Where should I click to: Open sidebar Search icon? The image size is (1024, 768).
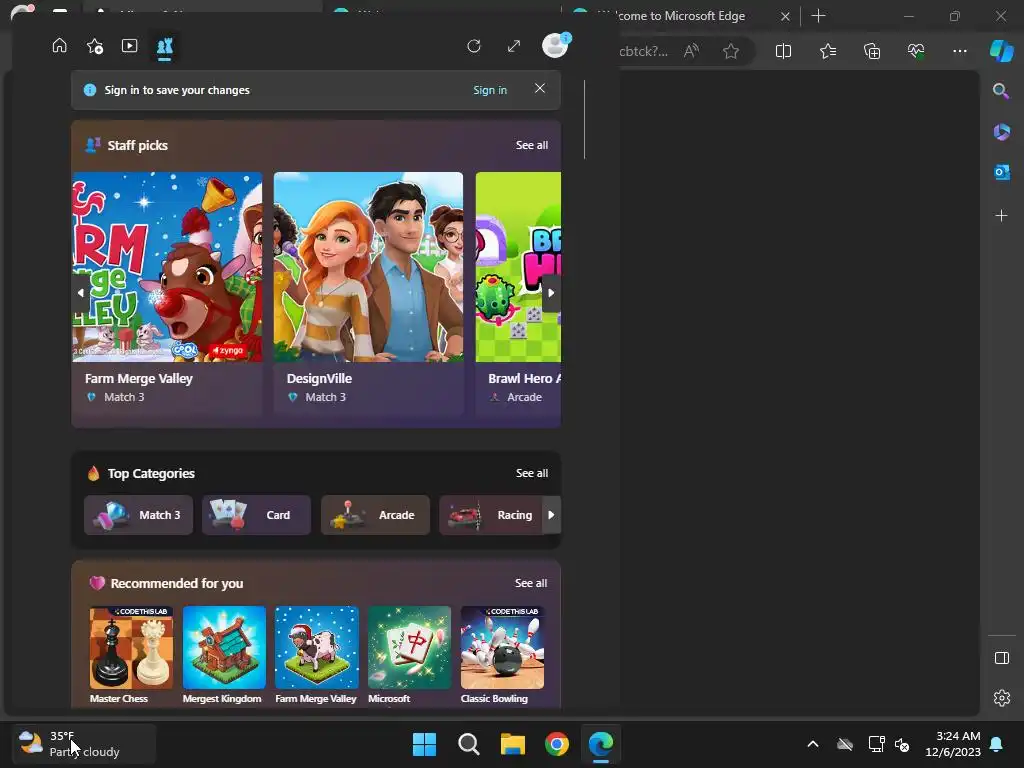[1001, 91]
